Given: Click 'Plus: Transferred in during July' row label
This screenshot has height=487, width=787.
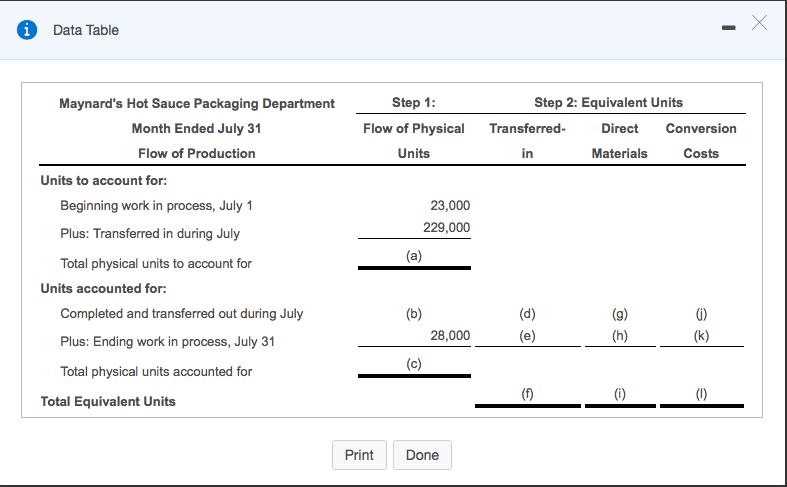Looking at the screenshot, I should (150, 233).
